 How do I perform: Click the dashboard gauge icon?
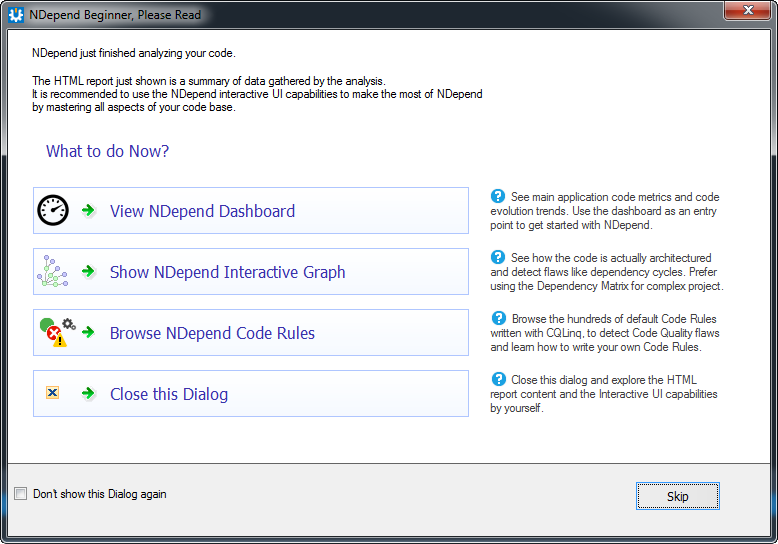(53, 210)
